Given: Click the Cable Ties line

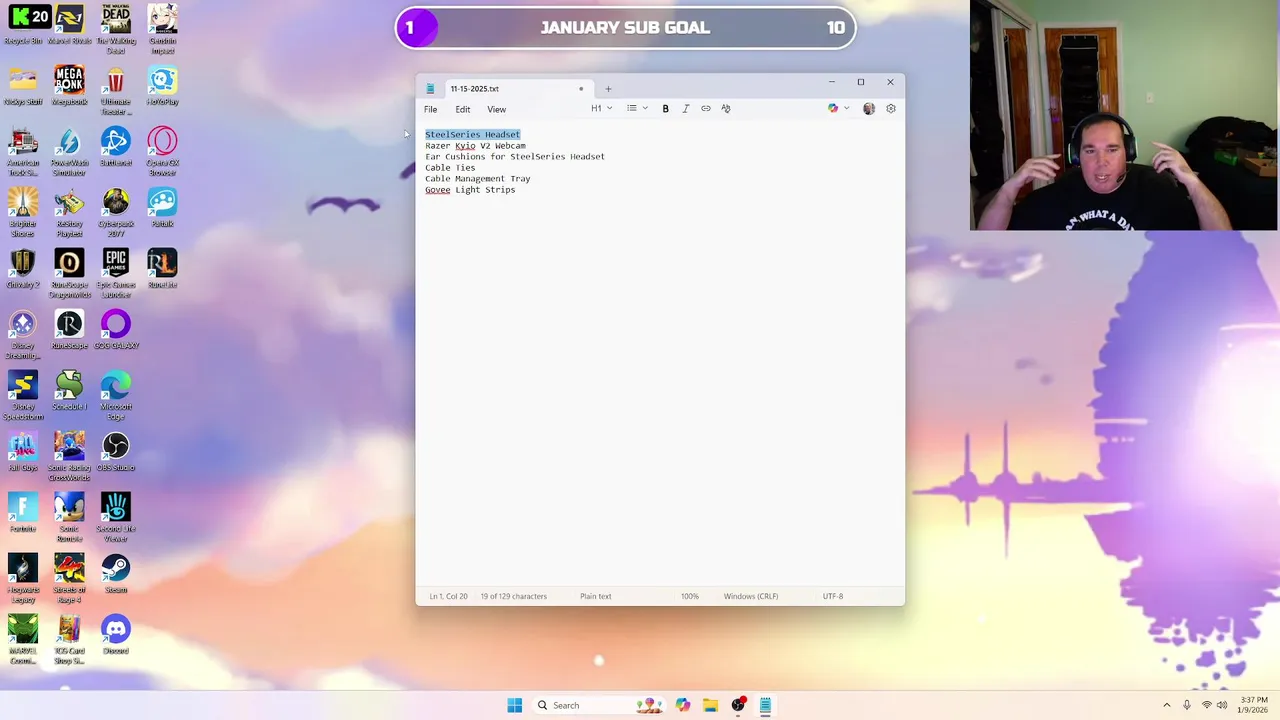Looking at the screenshot, I should pos(450,168).
